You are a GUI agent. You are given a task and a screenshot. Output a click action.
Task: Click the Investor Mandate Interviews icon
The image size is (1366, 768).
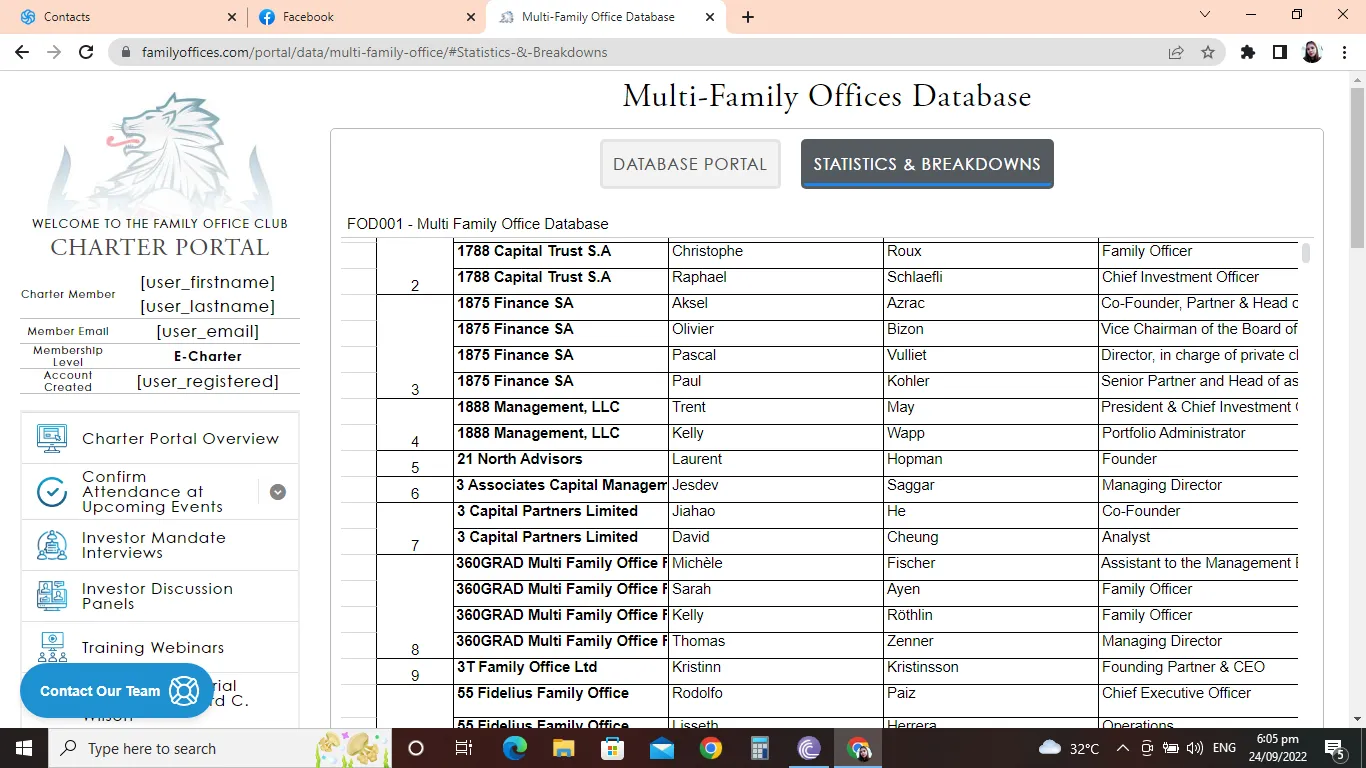point(52,545)
